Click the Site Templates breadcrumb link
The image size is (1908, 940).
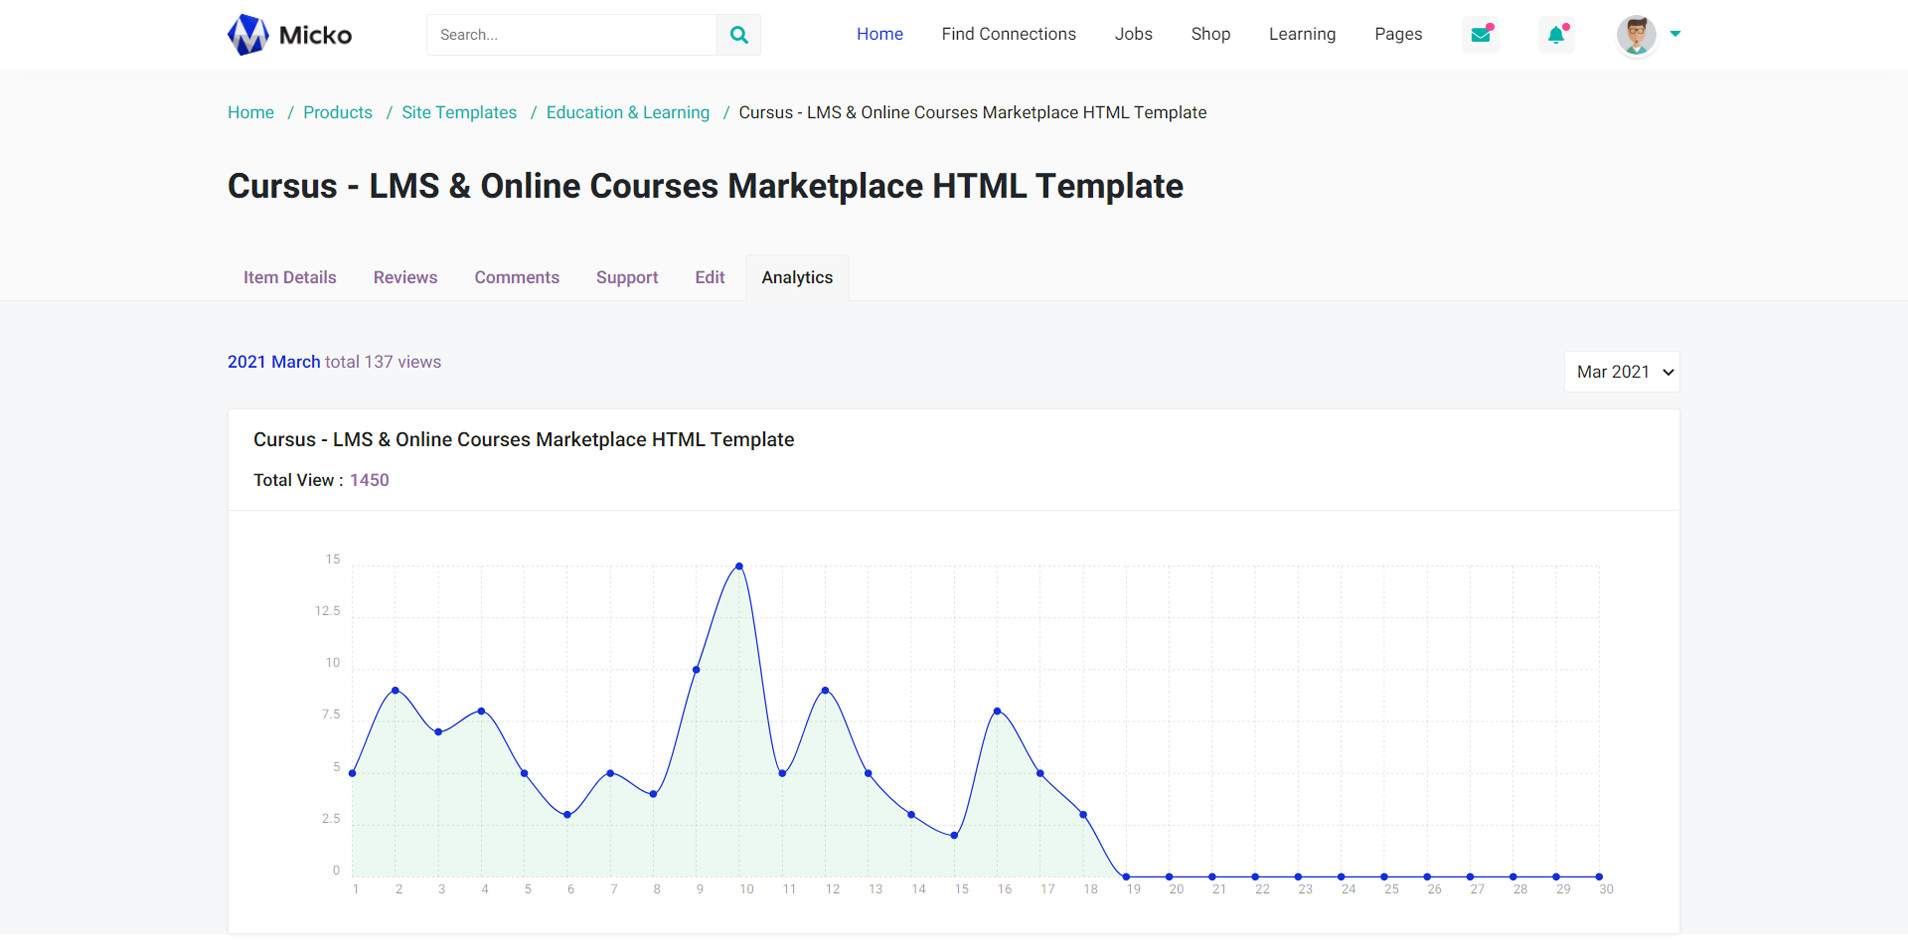click(x=459, y=113)
